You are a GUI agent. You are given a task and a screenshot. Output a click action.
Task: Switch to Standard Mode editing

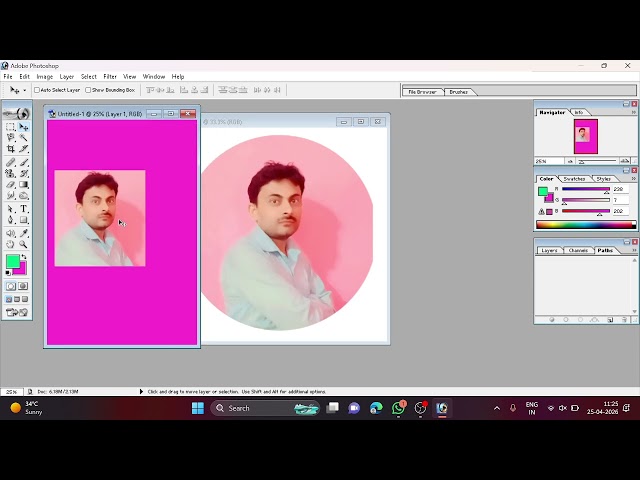tap(11, 286)
